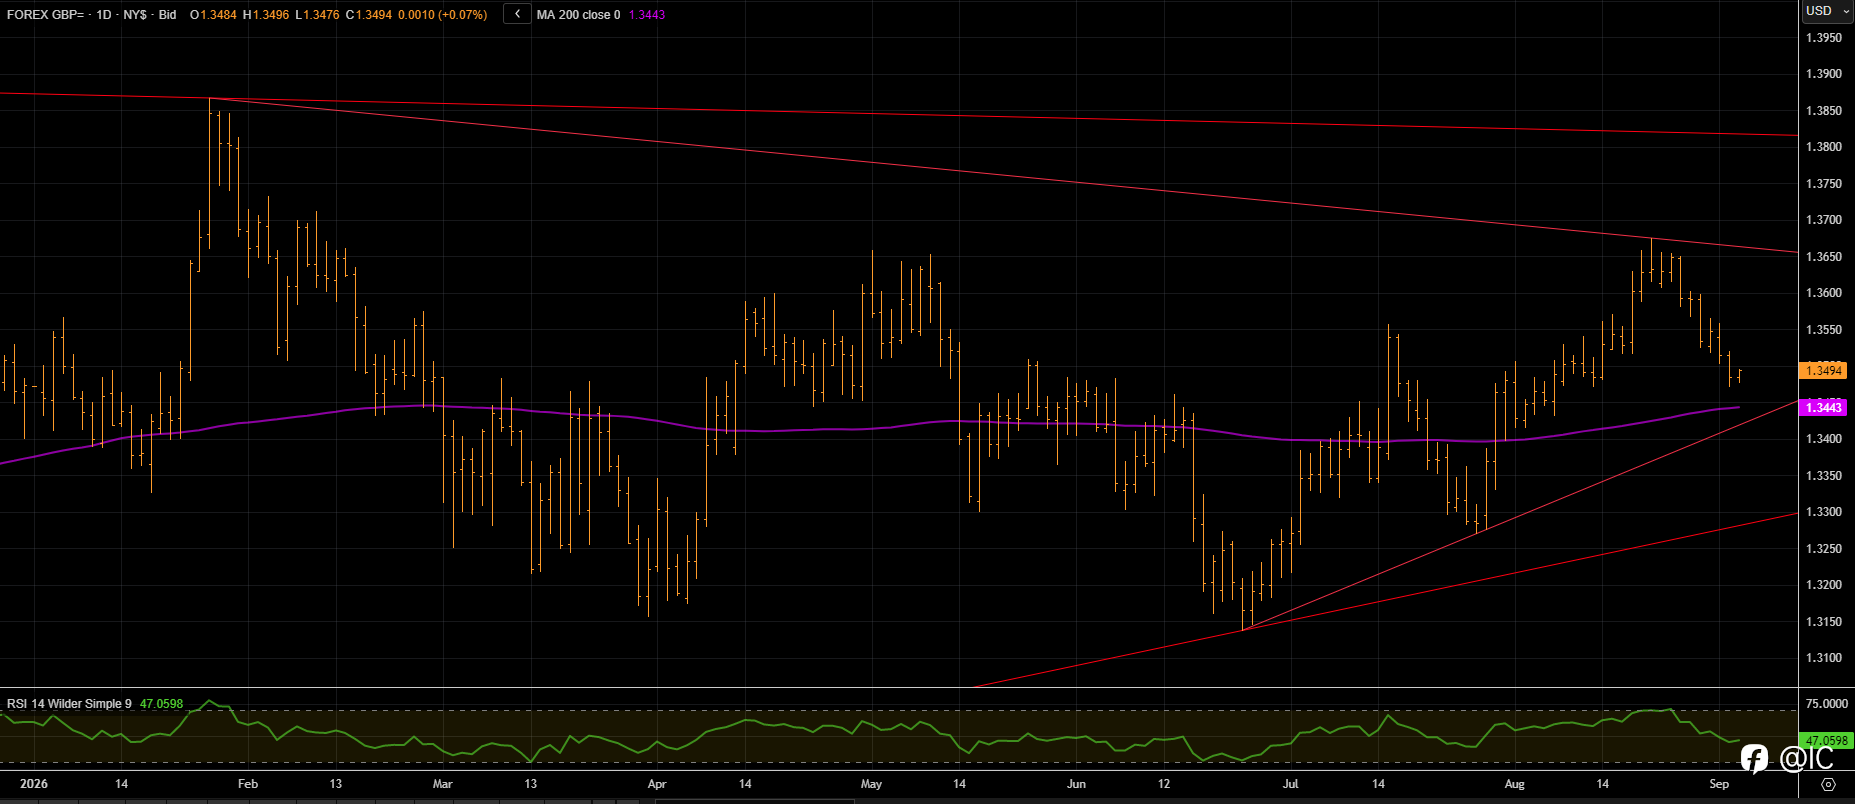Click the Feb label on the time axis
Viewport: 1855px width, 804px height.
(248, 784)
